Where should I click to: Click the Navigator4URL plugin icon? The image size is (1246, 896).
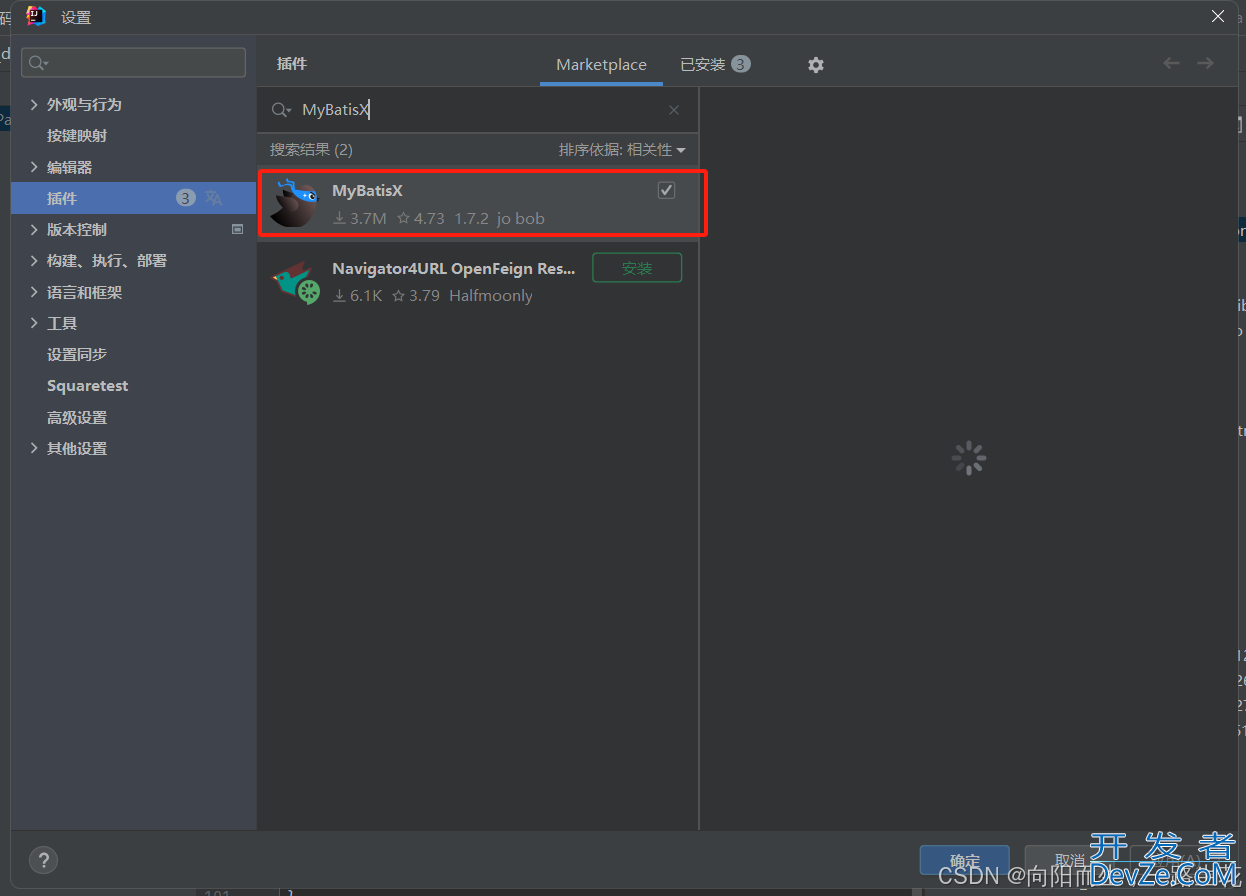[x=296, y=281]
